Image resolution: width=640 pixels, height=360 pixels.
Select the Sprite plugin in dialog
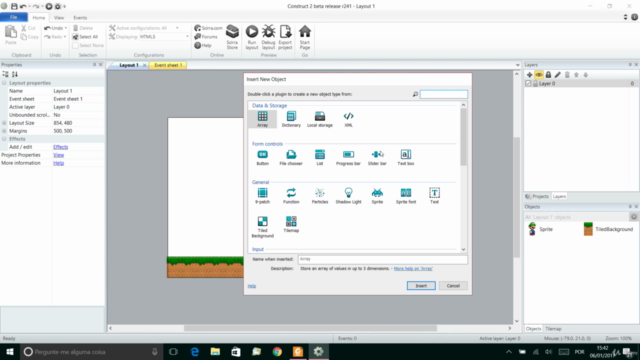[377, 196]
